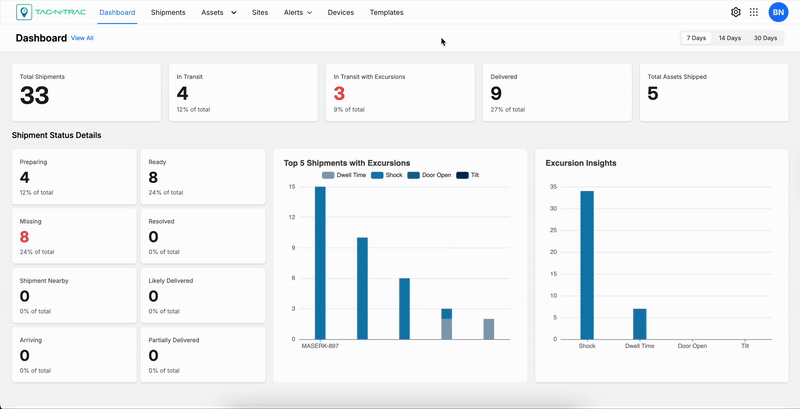The image size is (800, 409).
Task: Open the In Transit card
Action: pos(243,92)
